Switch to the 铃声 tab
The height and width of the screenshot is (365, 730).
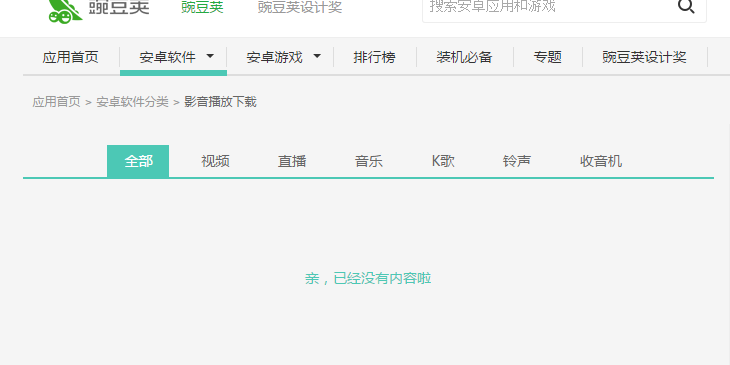pyautogui.click(x=517, y=162)
